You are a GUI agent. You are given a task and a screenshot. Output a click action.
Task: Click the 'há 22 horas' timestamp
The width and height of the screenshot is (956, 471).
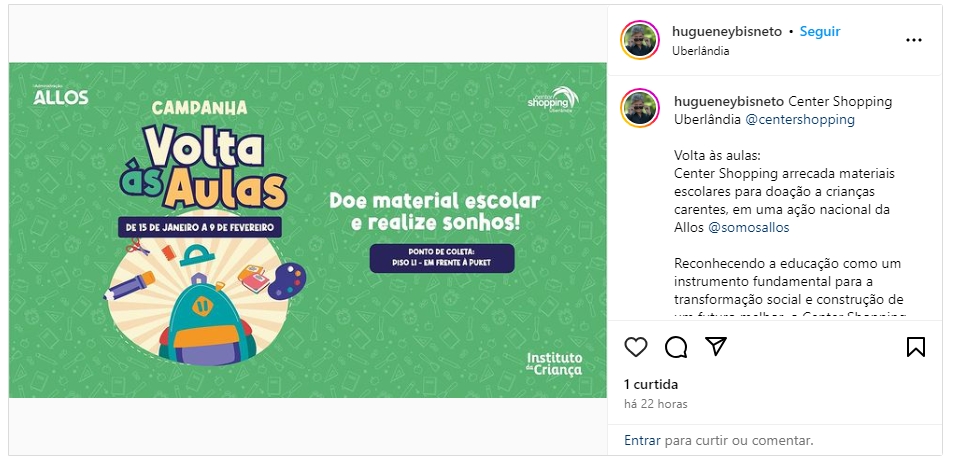[656, 404]
